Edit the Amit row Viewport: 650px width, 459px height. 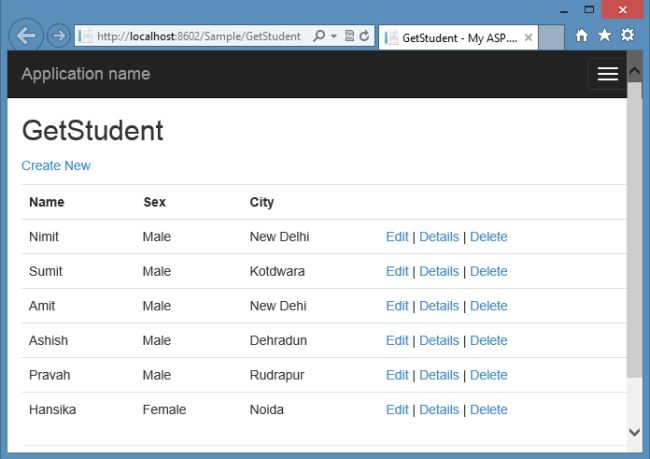coord(397,306)
